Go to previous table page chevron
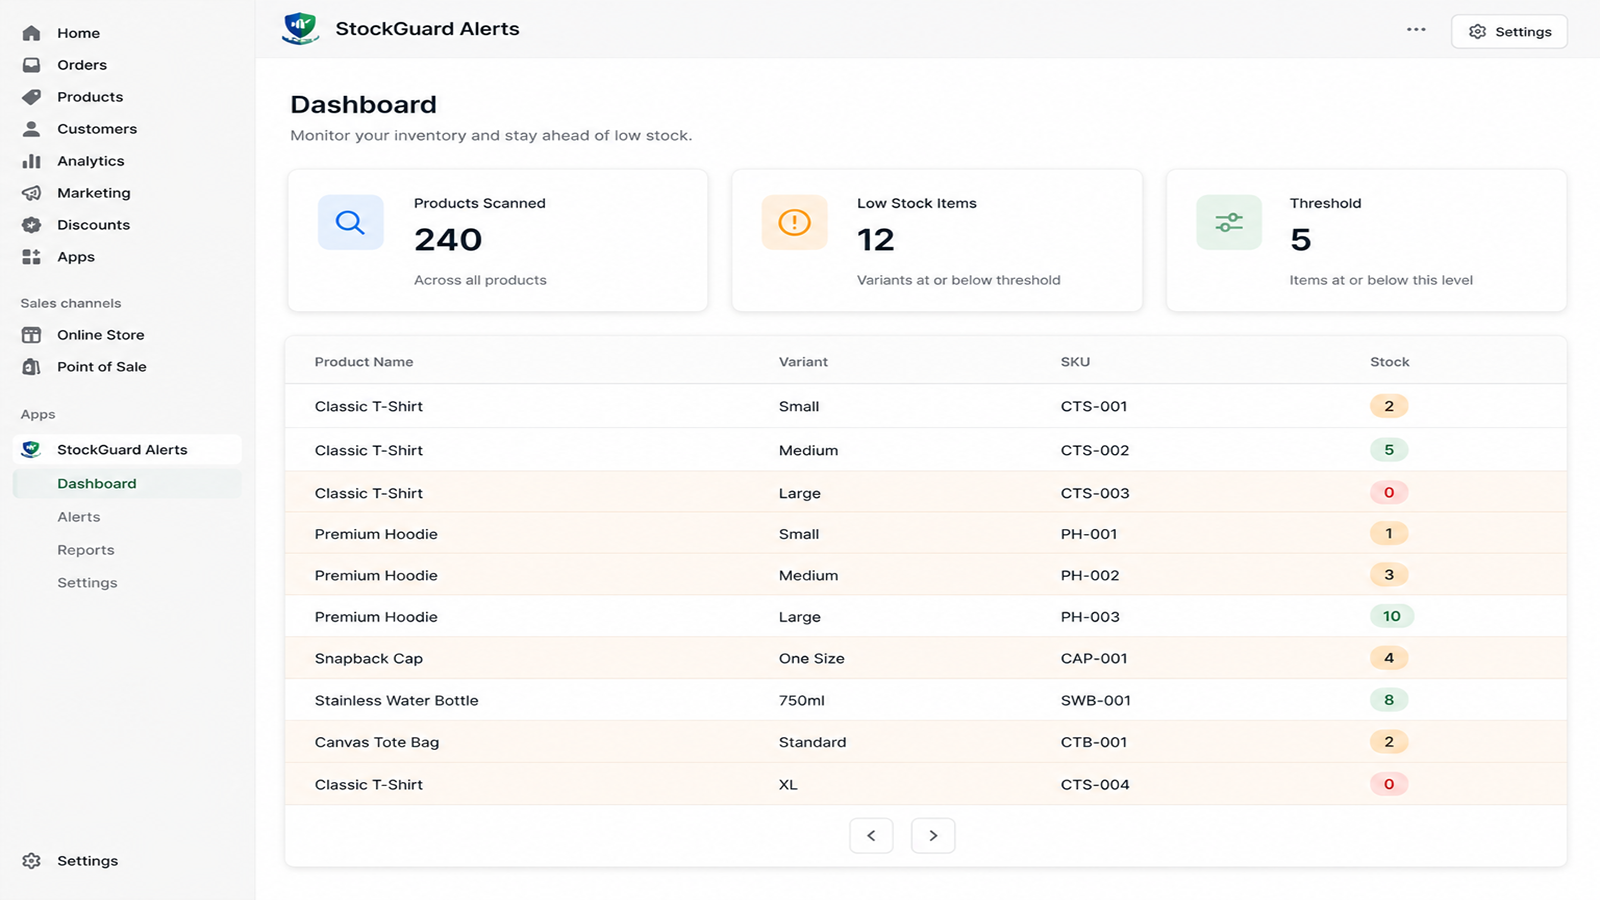 coord(871,835)
